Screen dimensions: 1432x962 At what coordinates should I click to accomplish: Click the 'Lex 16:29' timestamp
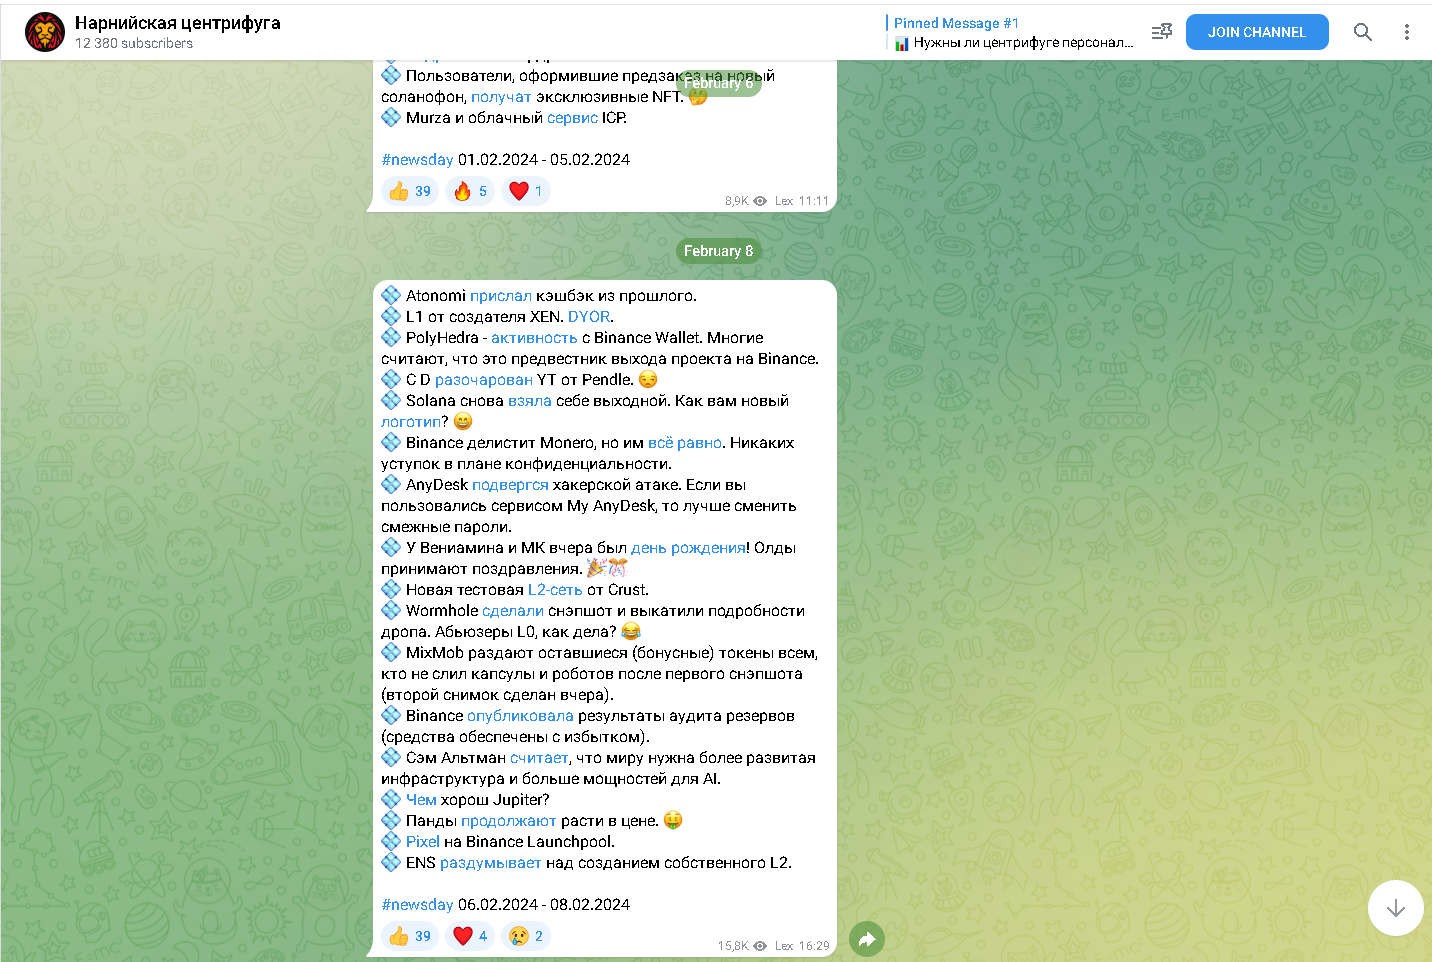point(802,945)
